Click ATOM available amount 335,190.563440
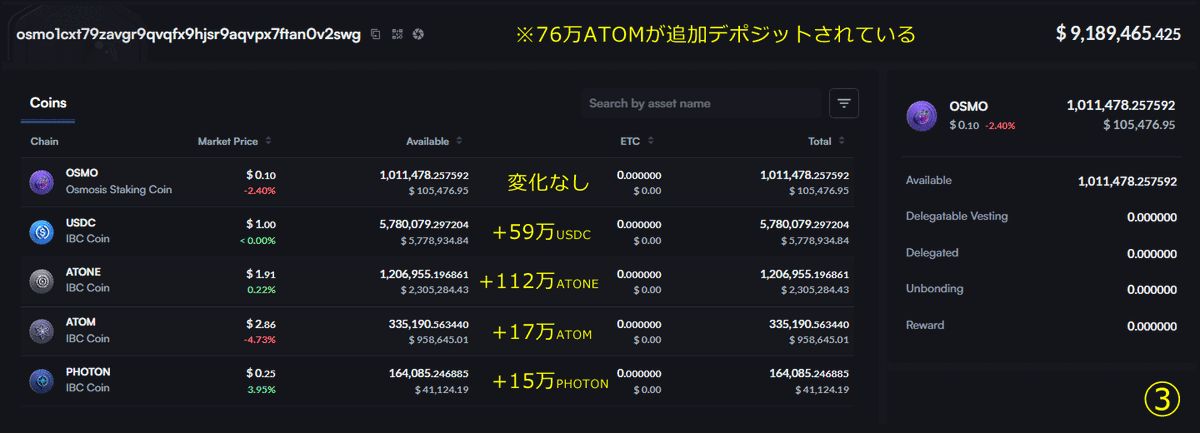This screenshot has height=433, width=1200. click(428, 323)
